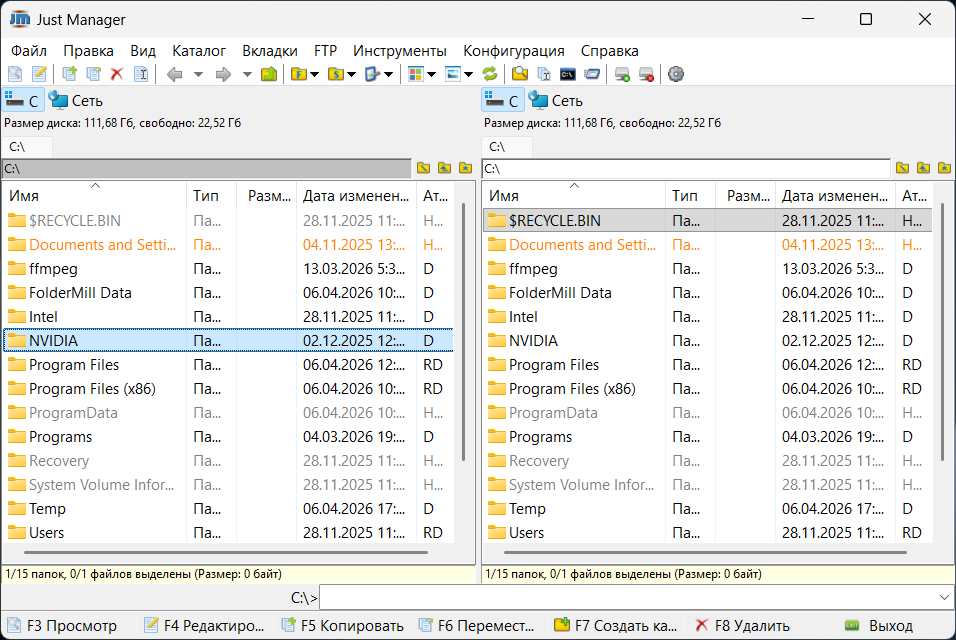Go back with the left arrow icon
Image resolution: width=956 pixels, height=640 pixels.
point(175,74)
